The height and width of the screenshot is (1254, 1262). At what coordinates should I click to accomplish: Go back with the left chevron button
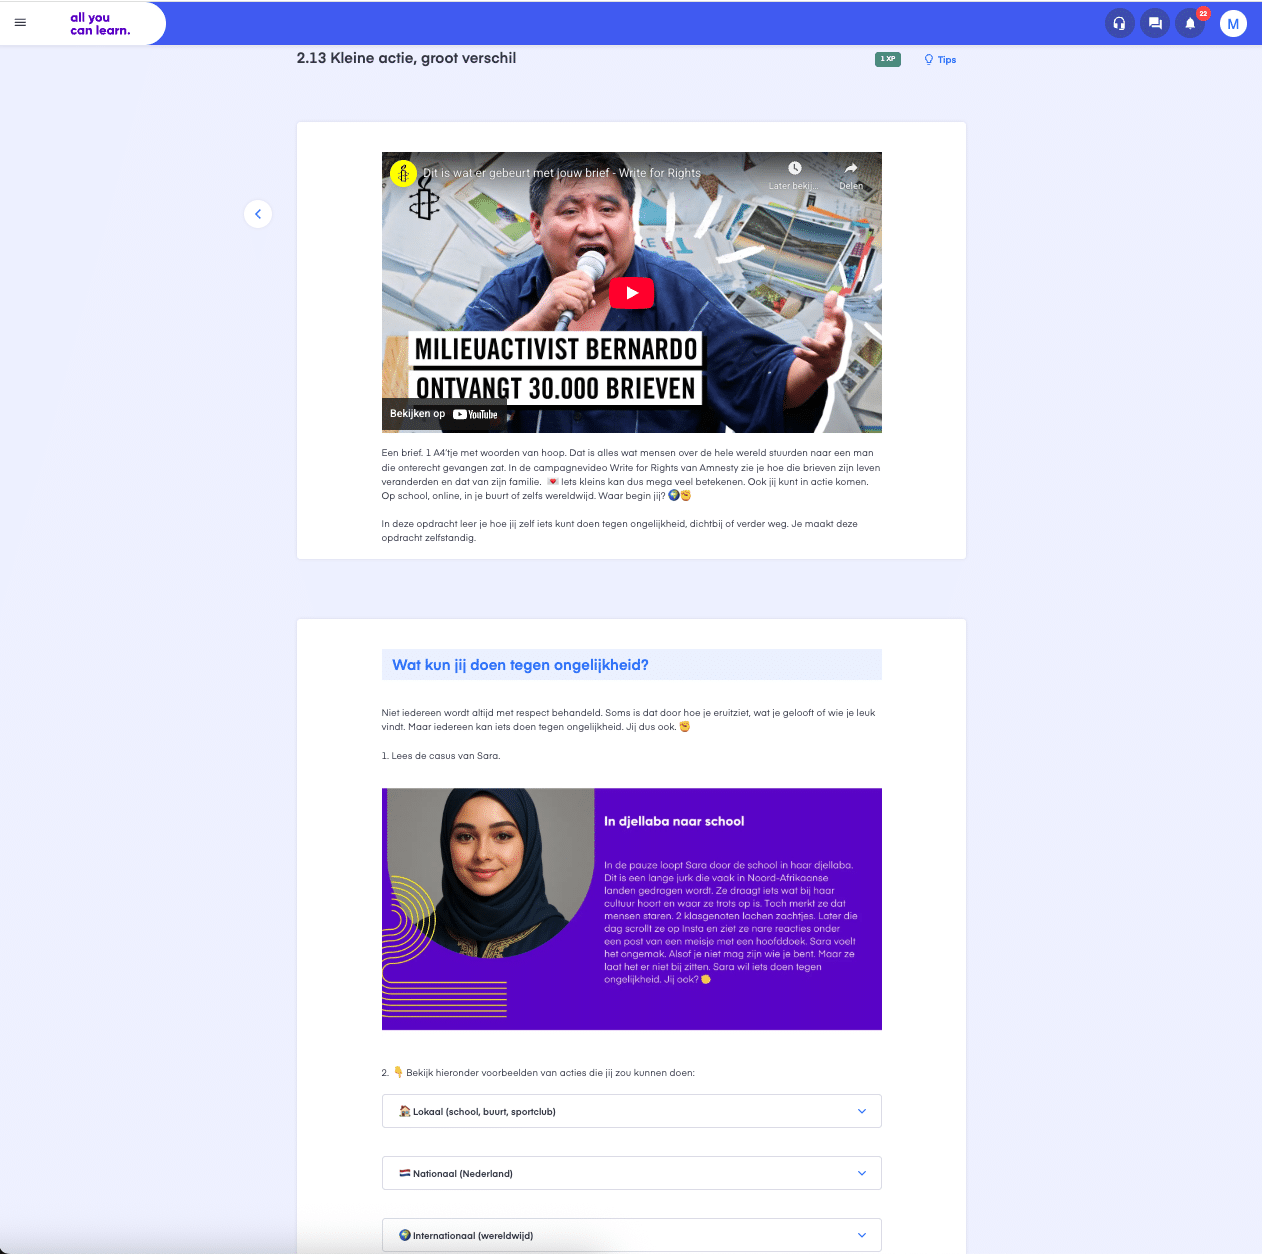pos(258,214)
